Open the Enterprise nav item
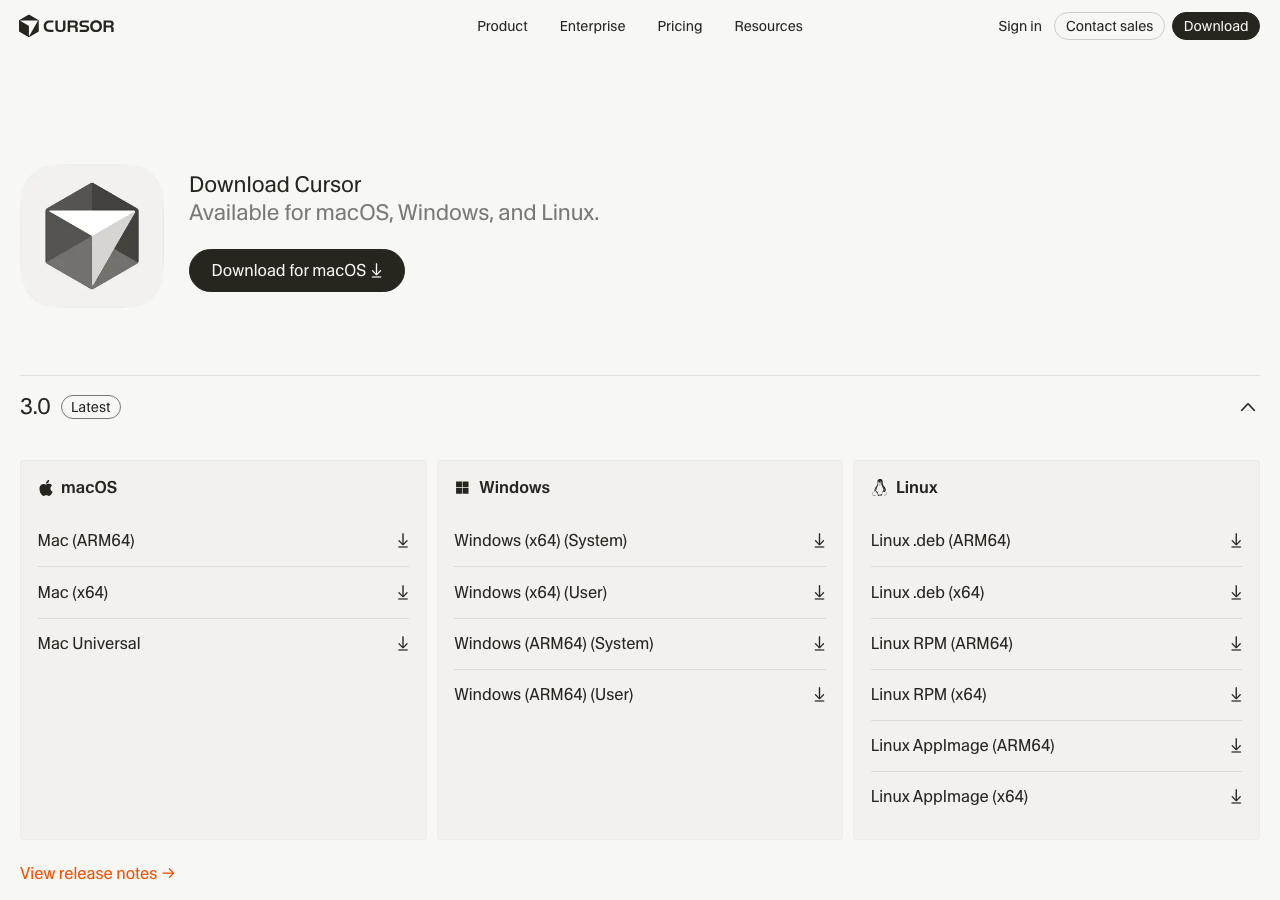 tap(592, 26)
